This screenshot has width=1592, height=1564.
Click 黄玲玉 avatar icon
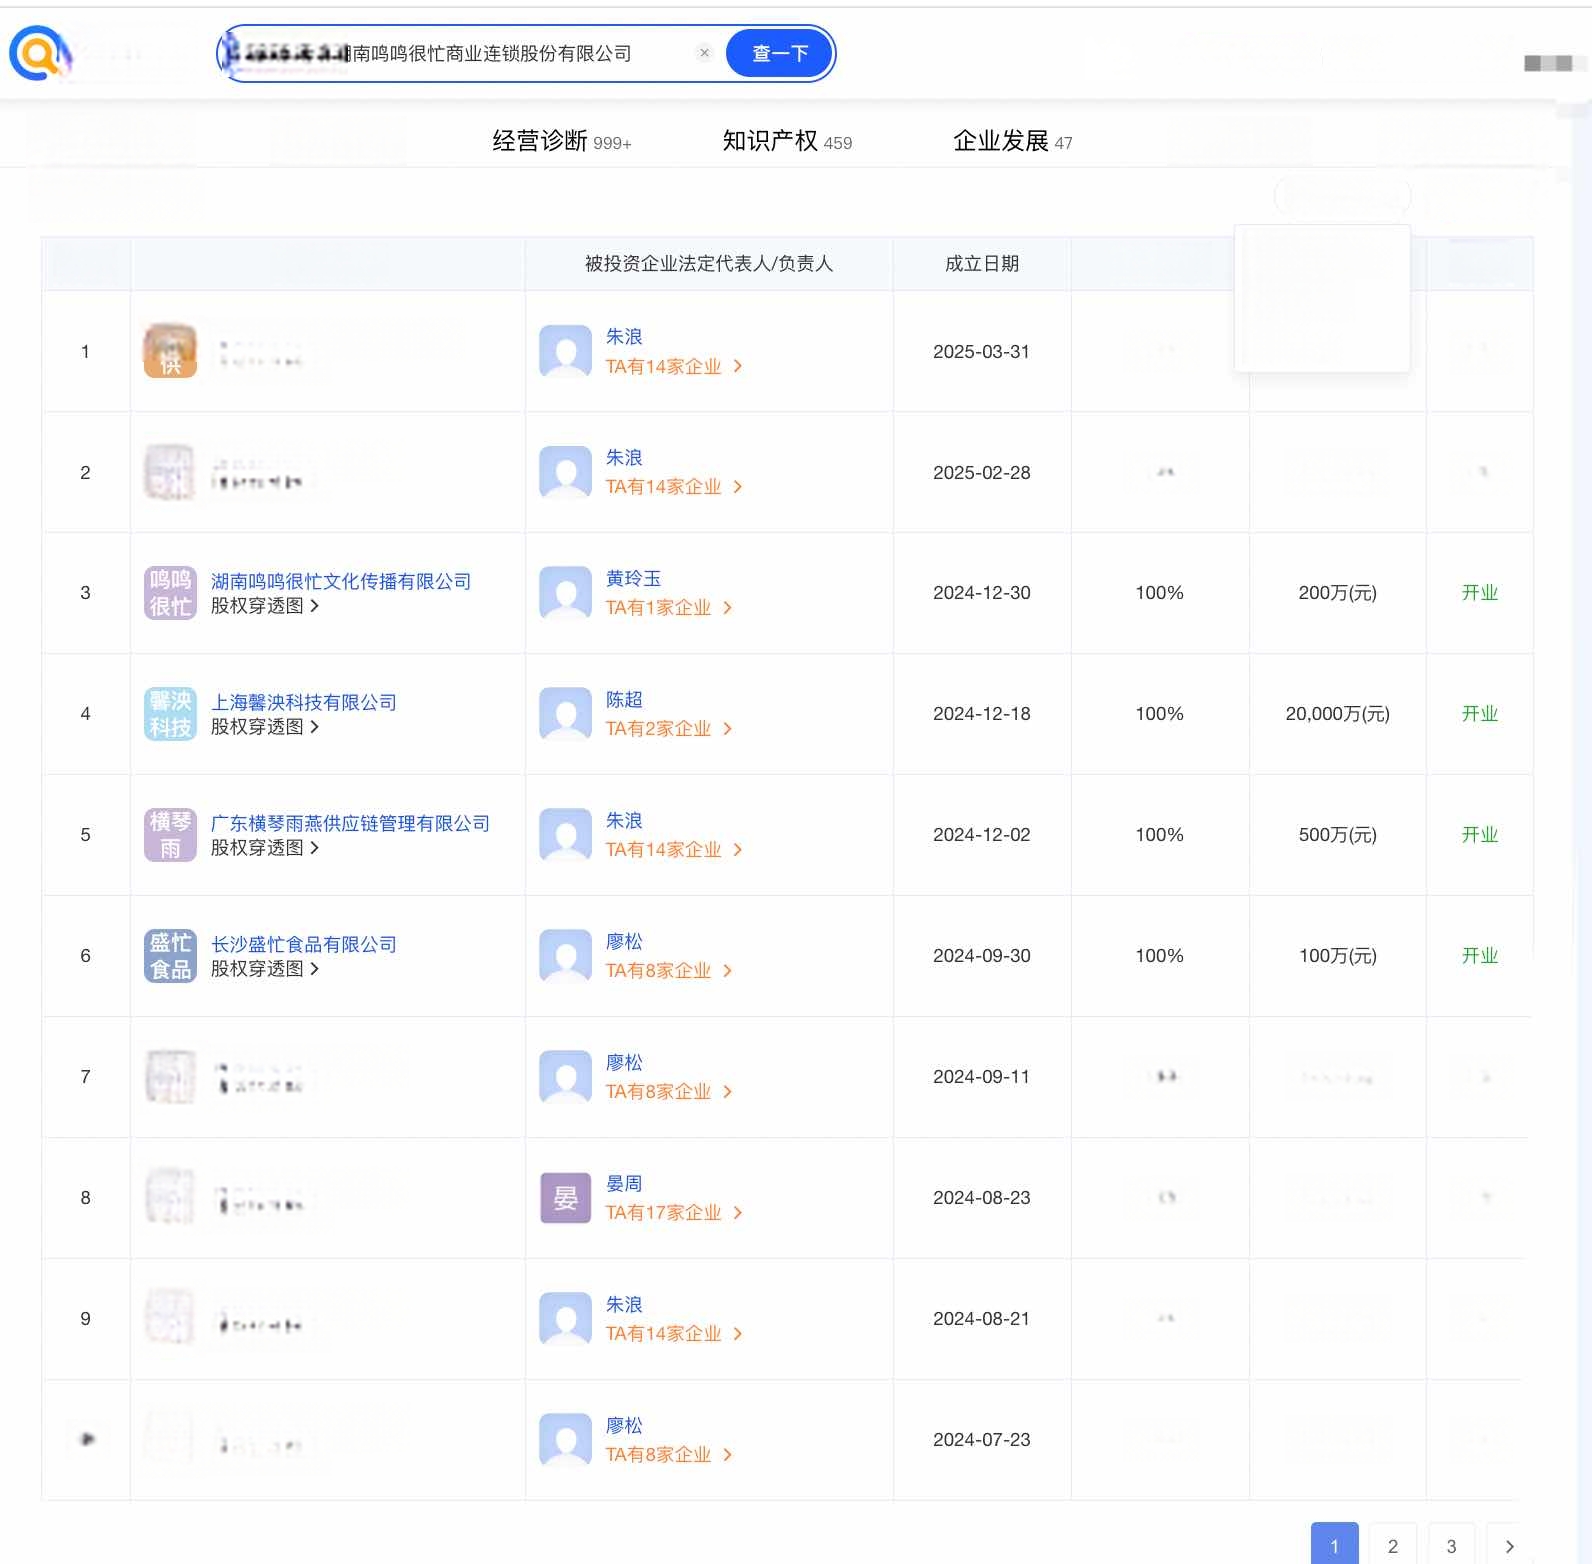(565, 593)
